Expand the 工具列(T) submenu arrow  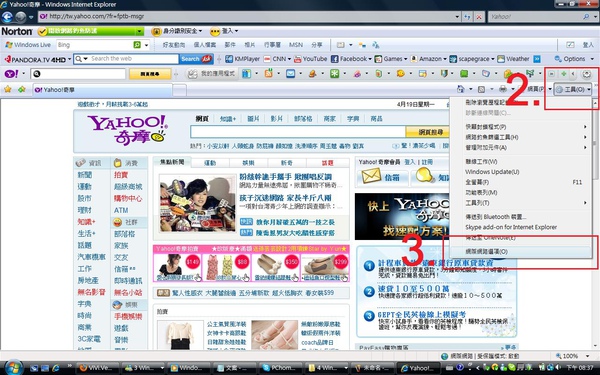click(585, 203)
